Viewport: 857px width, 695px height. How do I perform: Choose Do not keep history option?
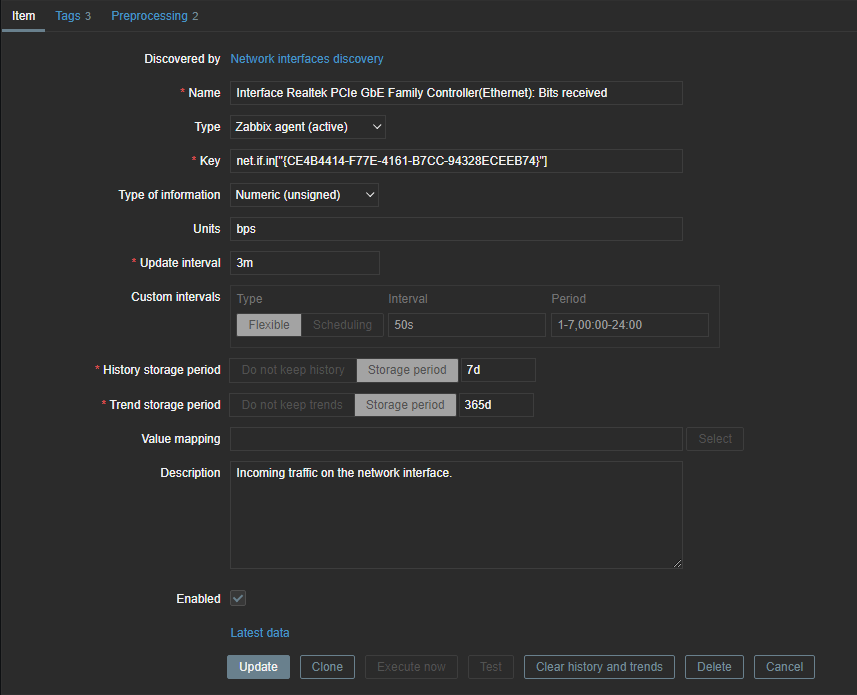click(x=293, y=370)
